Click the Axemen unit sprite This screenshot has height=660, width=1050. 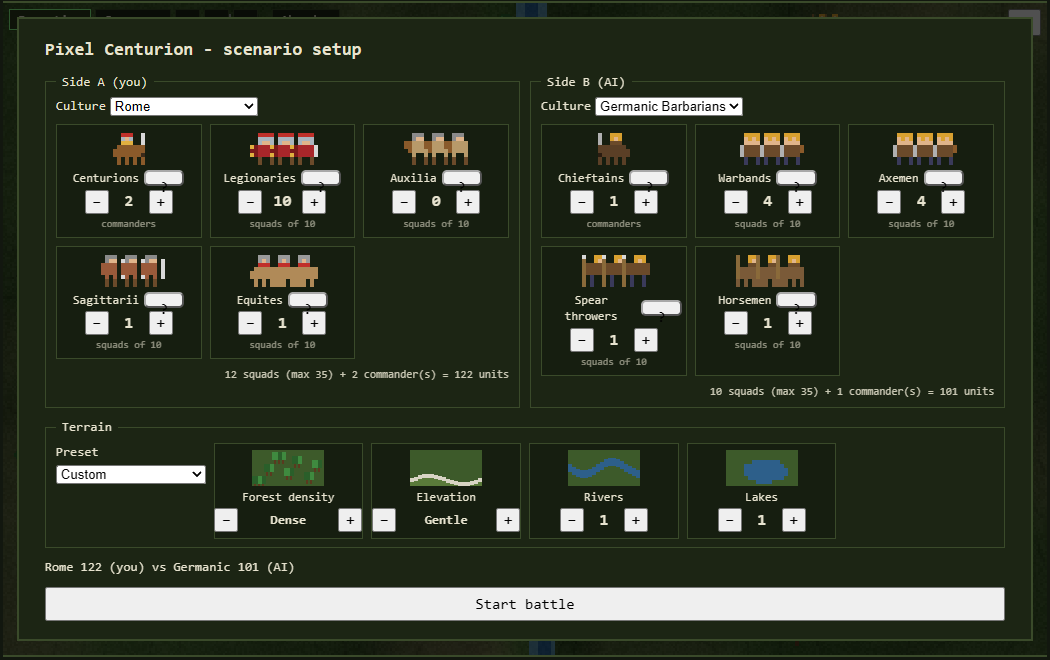[925, 149]
